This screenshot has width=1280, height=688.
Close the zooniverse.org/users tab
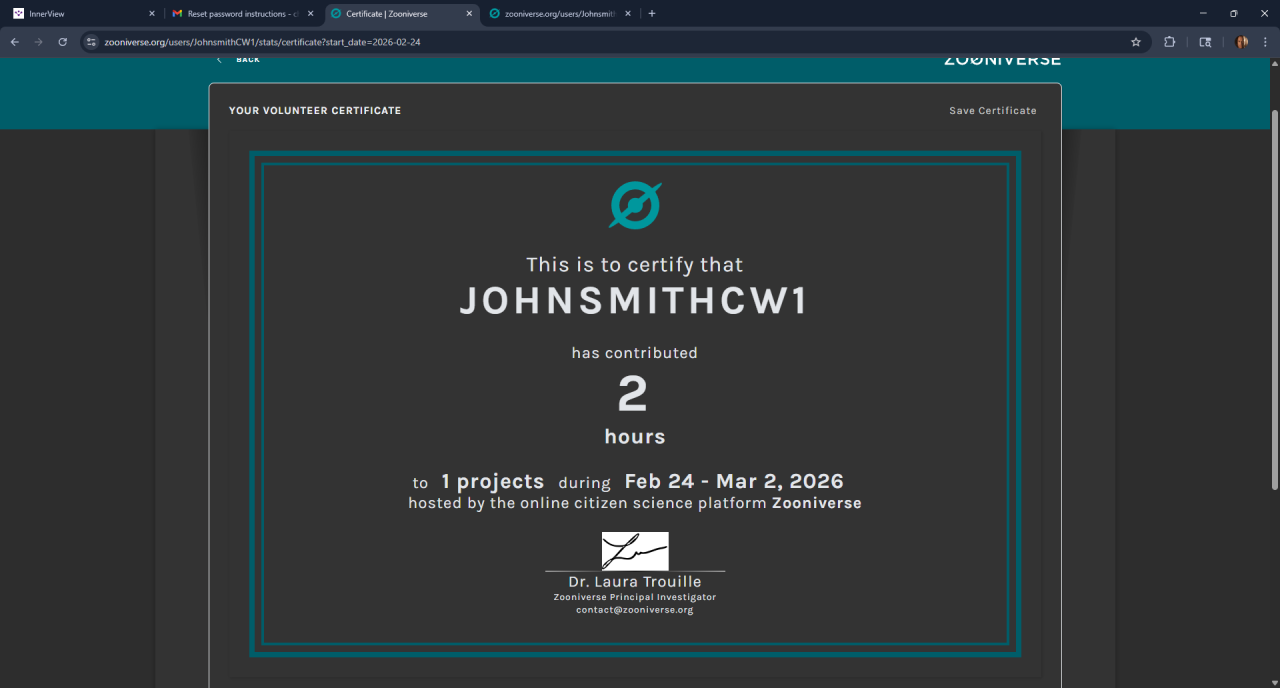pyautogui.click(x=627, y=14)
